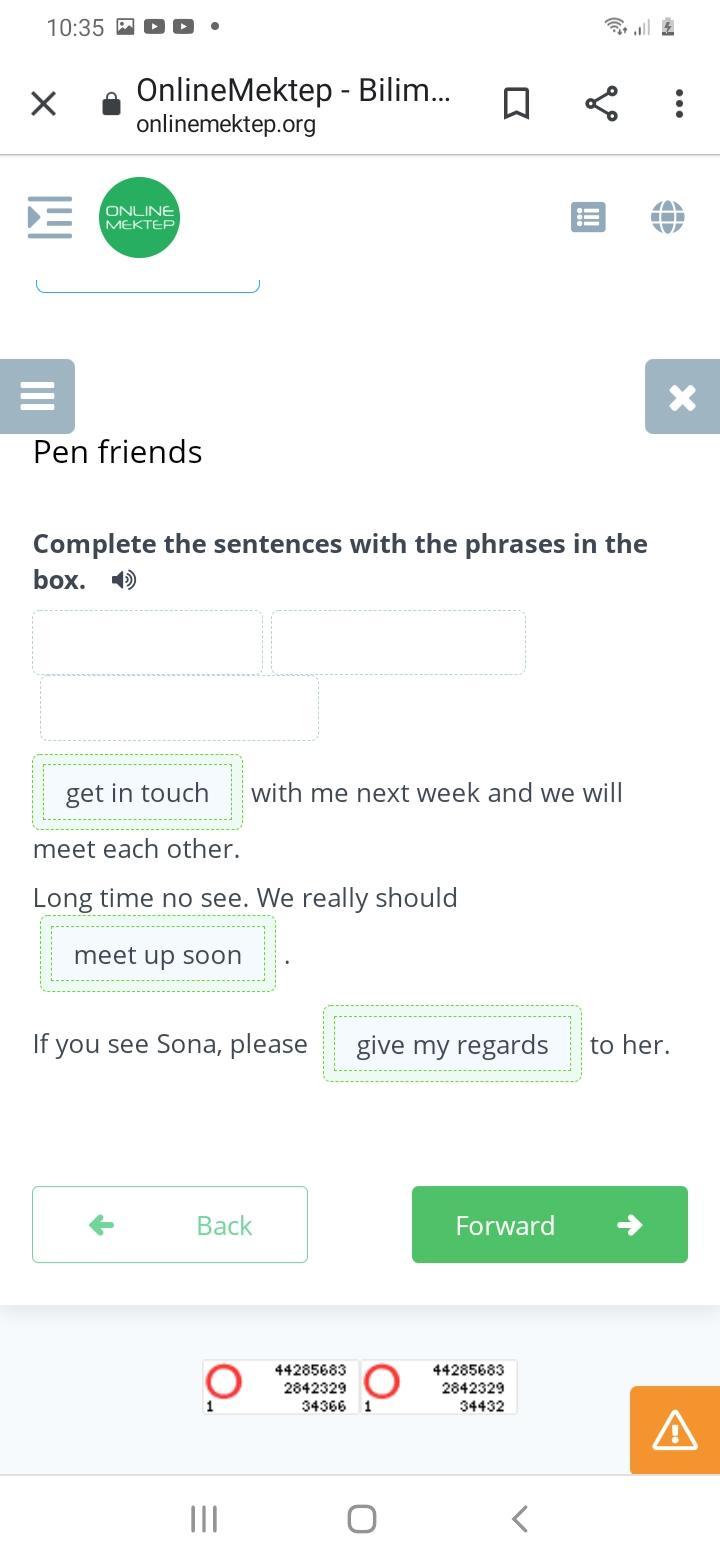Tap the Android home button
The width and height of the screenshot is (720, 1560).
click(x=361, y=1519)
